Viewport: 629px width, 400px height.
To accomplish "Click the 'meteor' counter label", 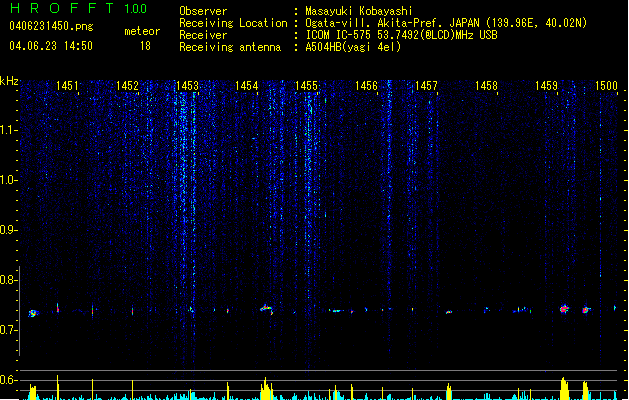I will 142,31.
